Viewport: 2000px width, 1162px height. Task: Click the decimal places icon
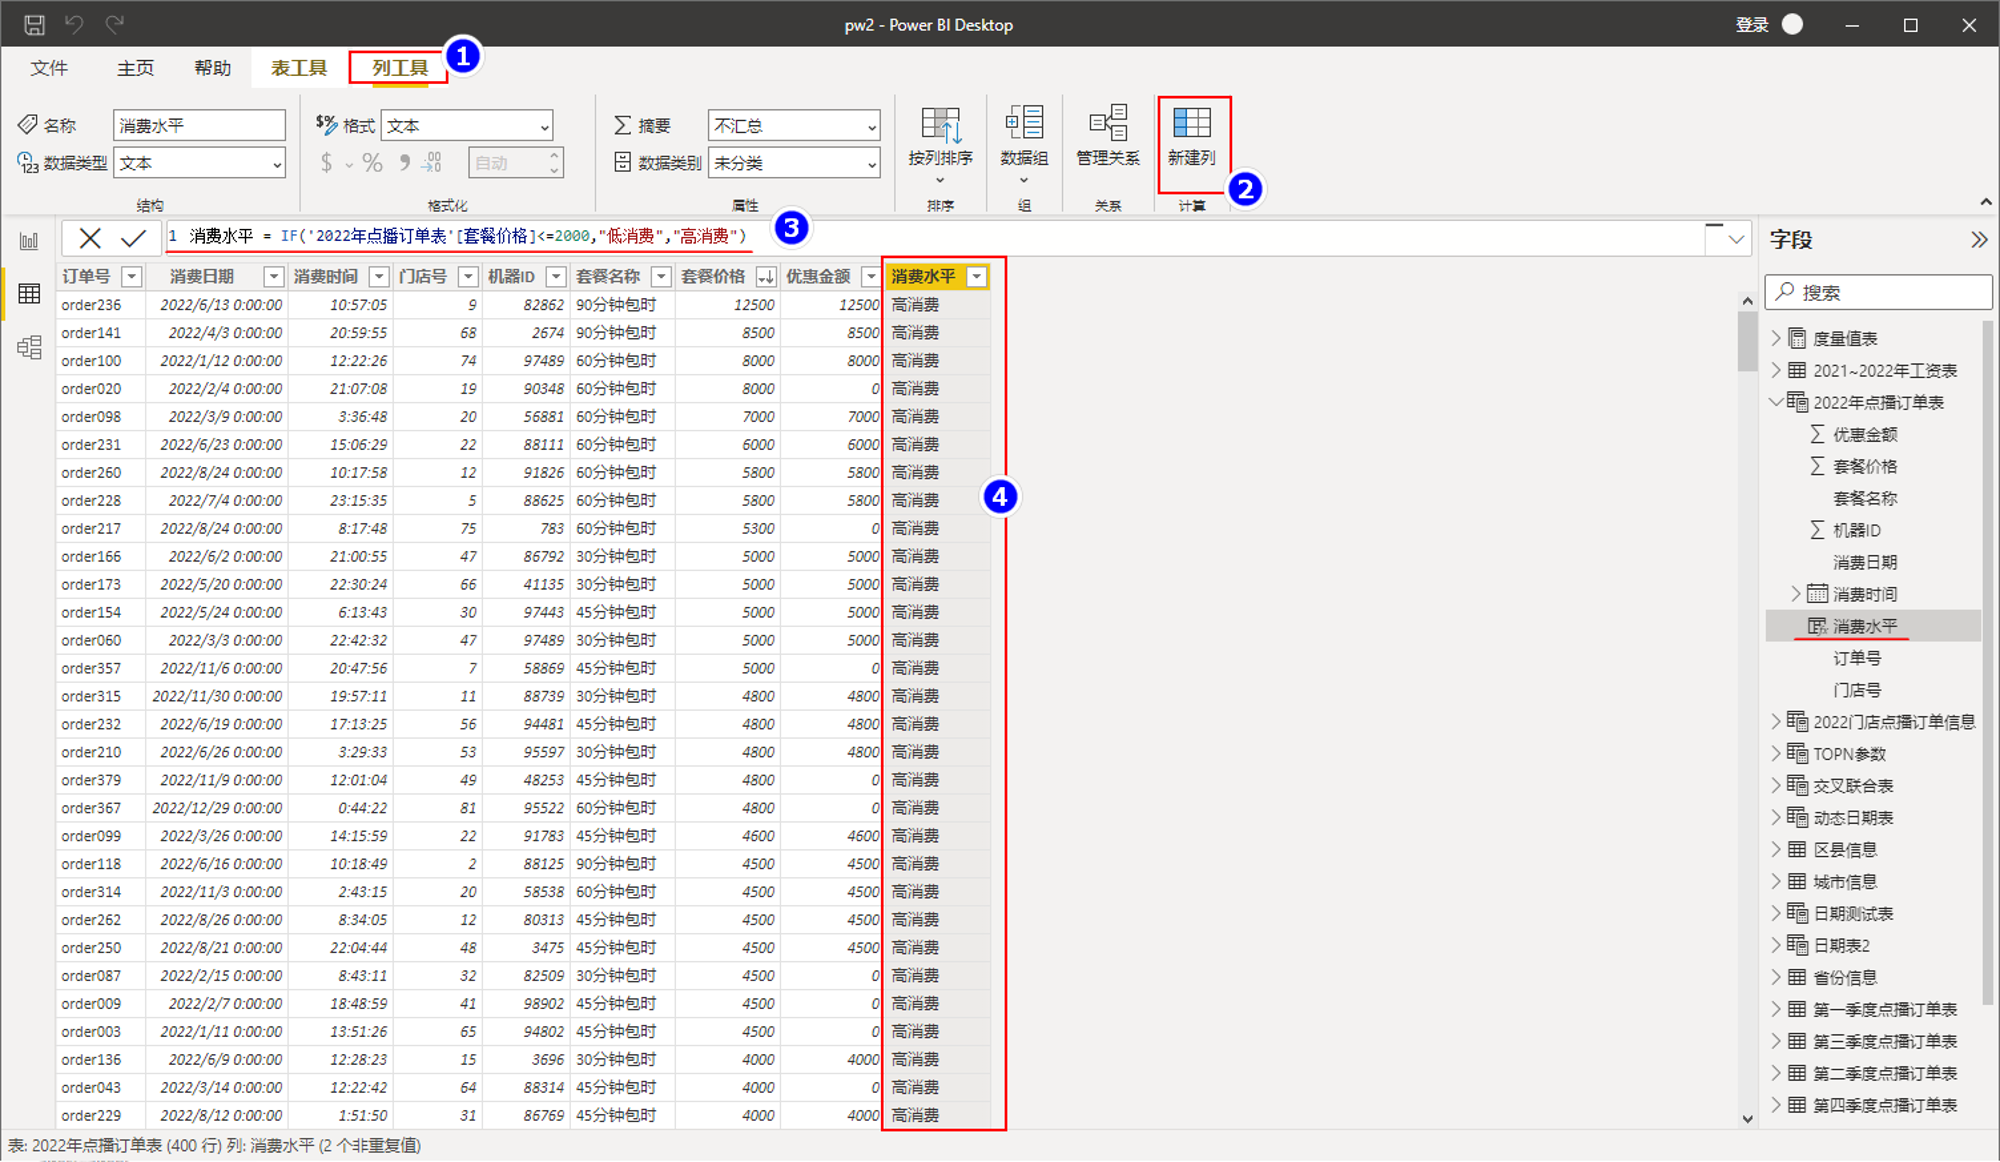pyautogui.click(x=433, y=163)
